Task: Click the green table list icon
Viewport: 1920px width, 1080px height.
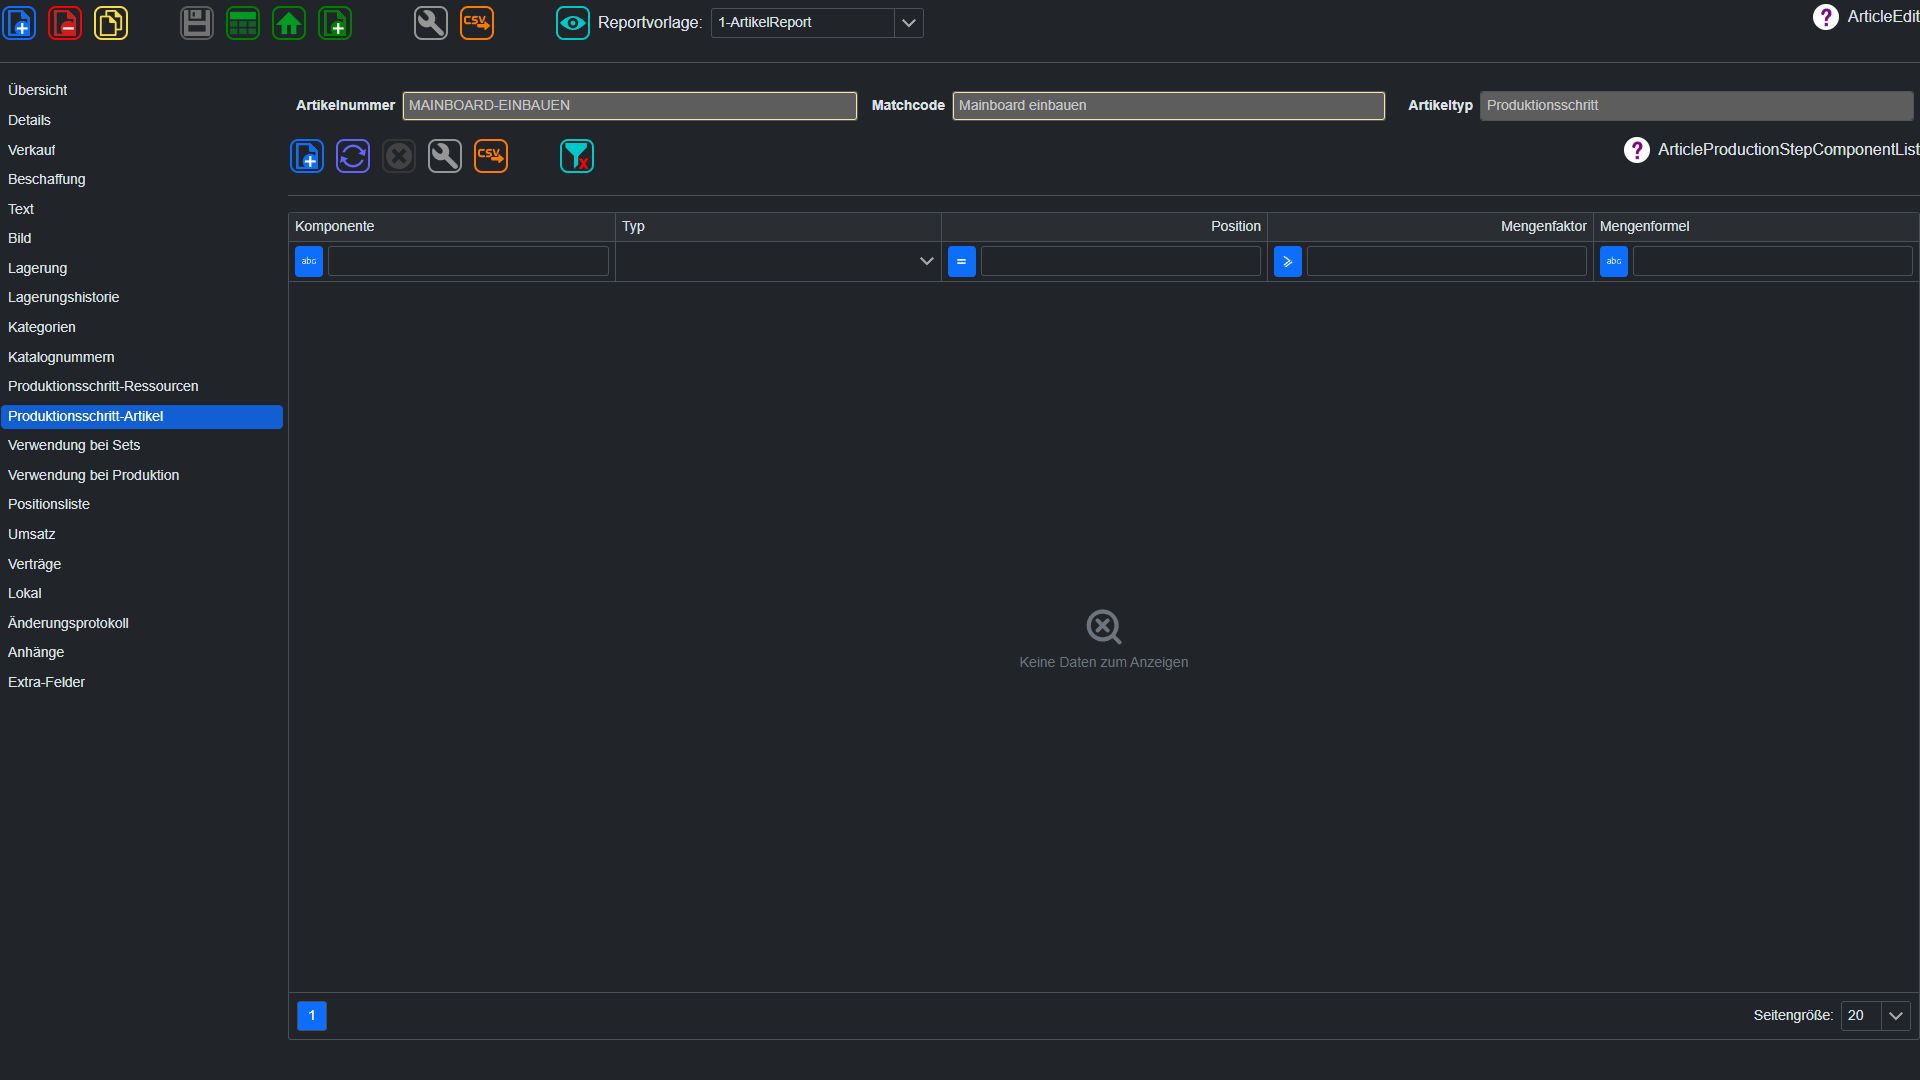Action: point(243,23)
